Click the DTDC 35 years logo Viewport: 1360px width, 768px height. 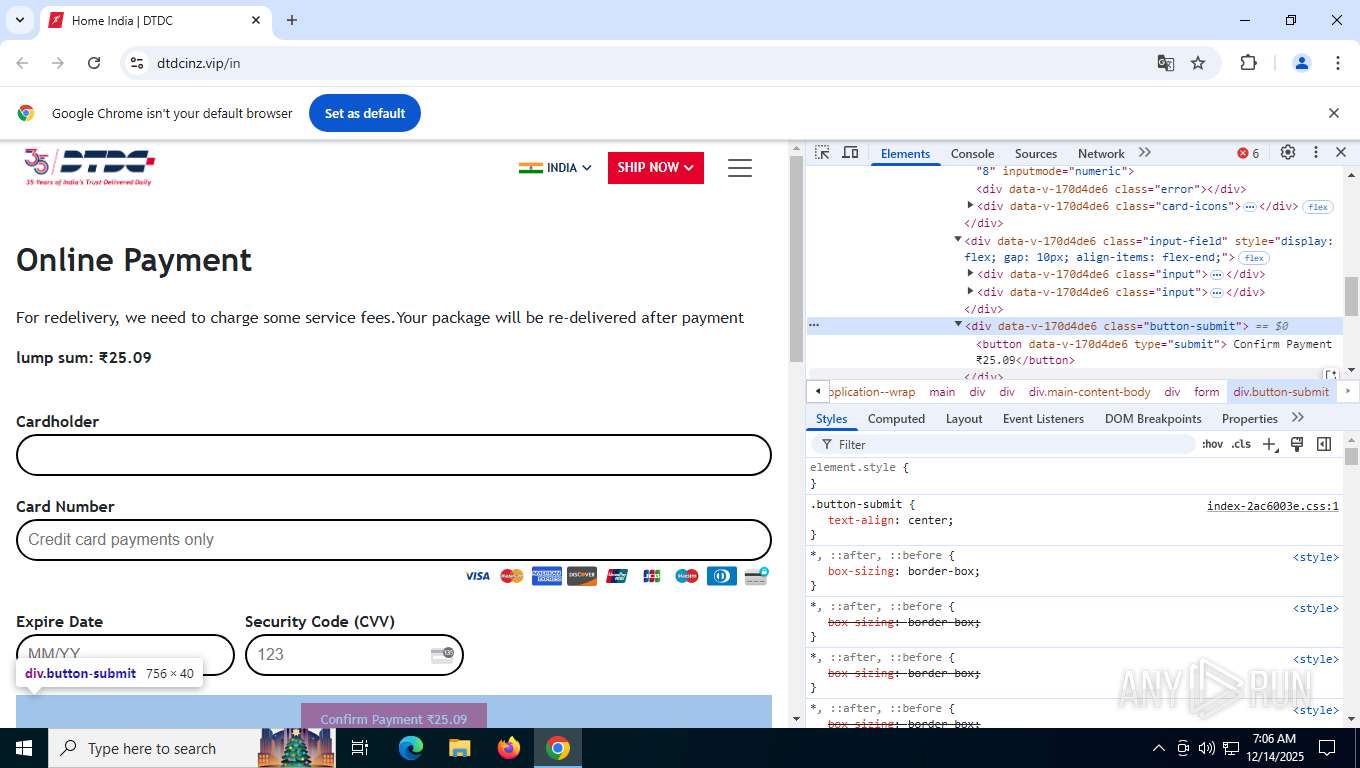(90, 167)
